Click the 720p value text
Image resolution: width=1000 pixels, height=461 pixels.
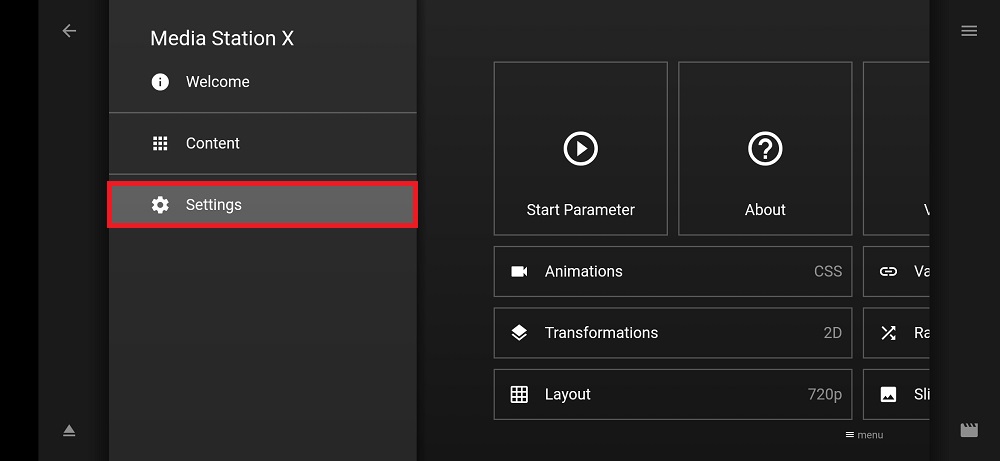pos(825,394)
